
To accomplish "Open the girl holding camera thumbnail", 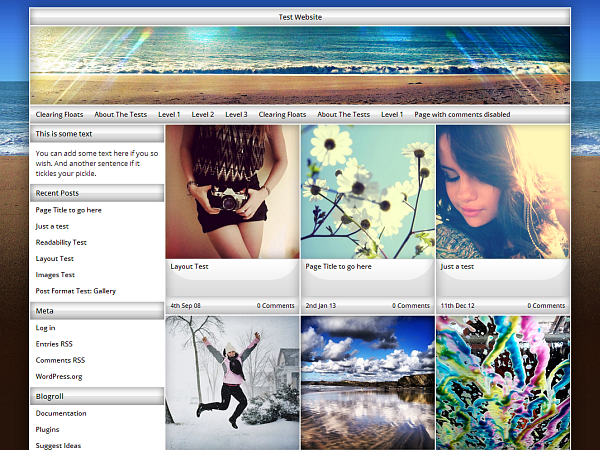I will pyautogui.click(x=232, y=191).
